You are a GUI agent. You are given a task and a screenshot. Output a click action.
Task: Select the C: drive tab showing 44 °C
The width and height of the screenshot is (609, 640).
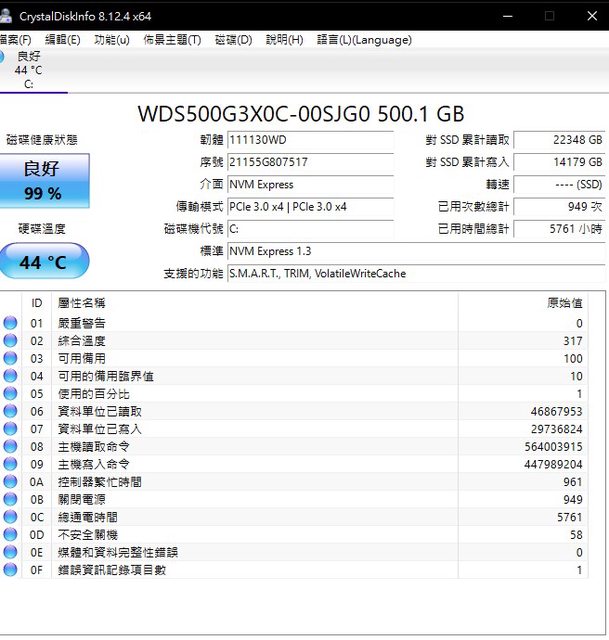[x=29, y=70]
